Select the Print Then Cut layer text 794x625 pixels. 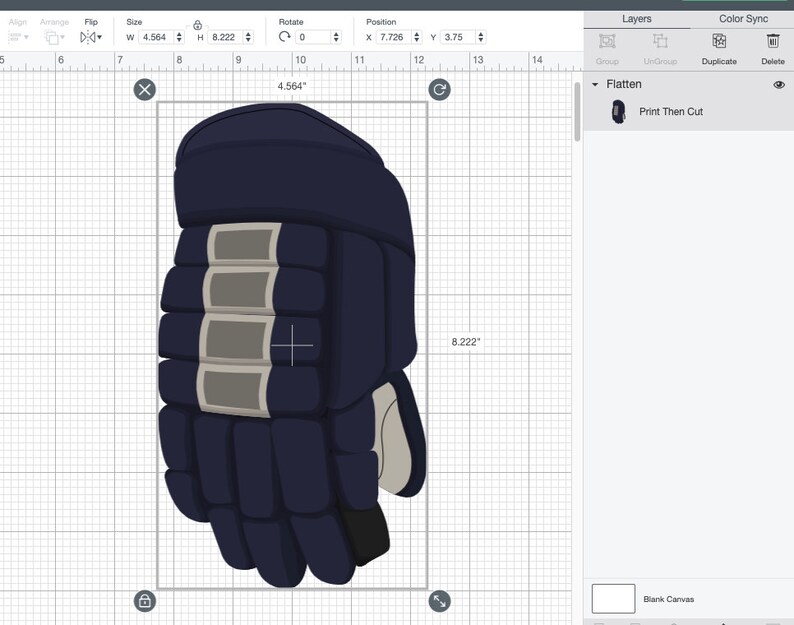671,112
